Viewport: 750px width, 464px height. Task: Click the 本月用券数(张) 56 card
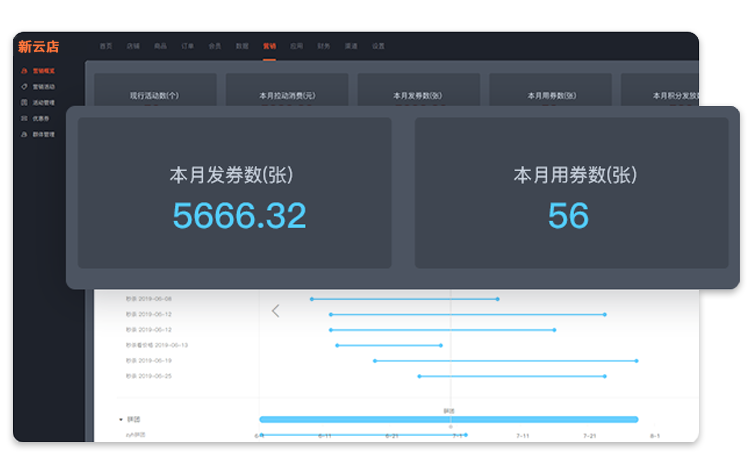click(570, 193)
